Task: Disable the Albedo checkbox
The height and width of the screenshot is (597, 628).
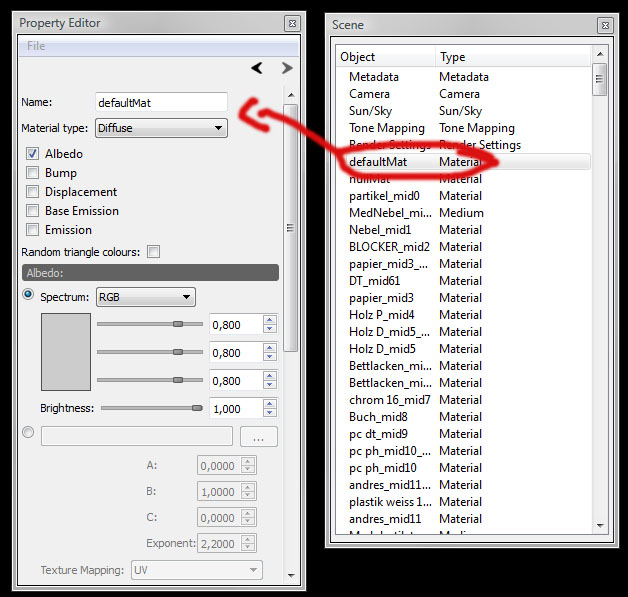Action: point(33,154)
